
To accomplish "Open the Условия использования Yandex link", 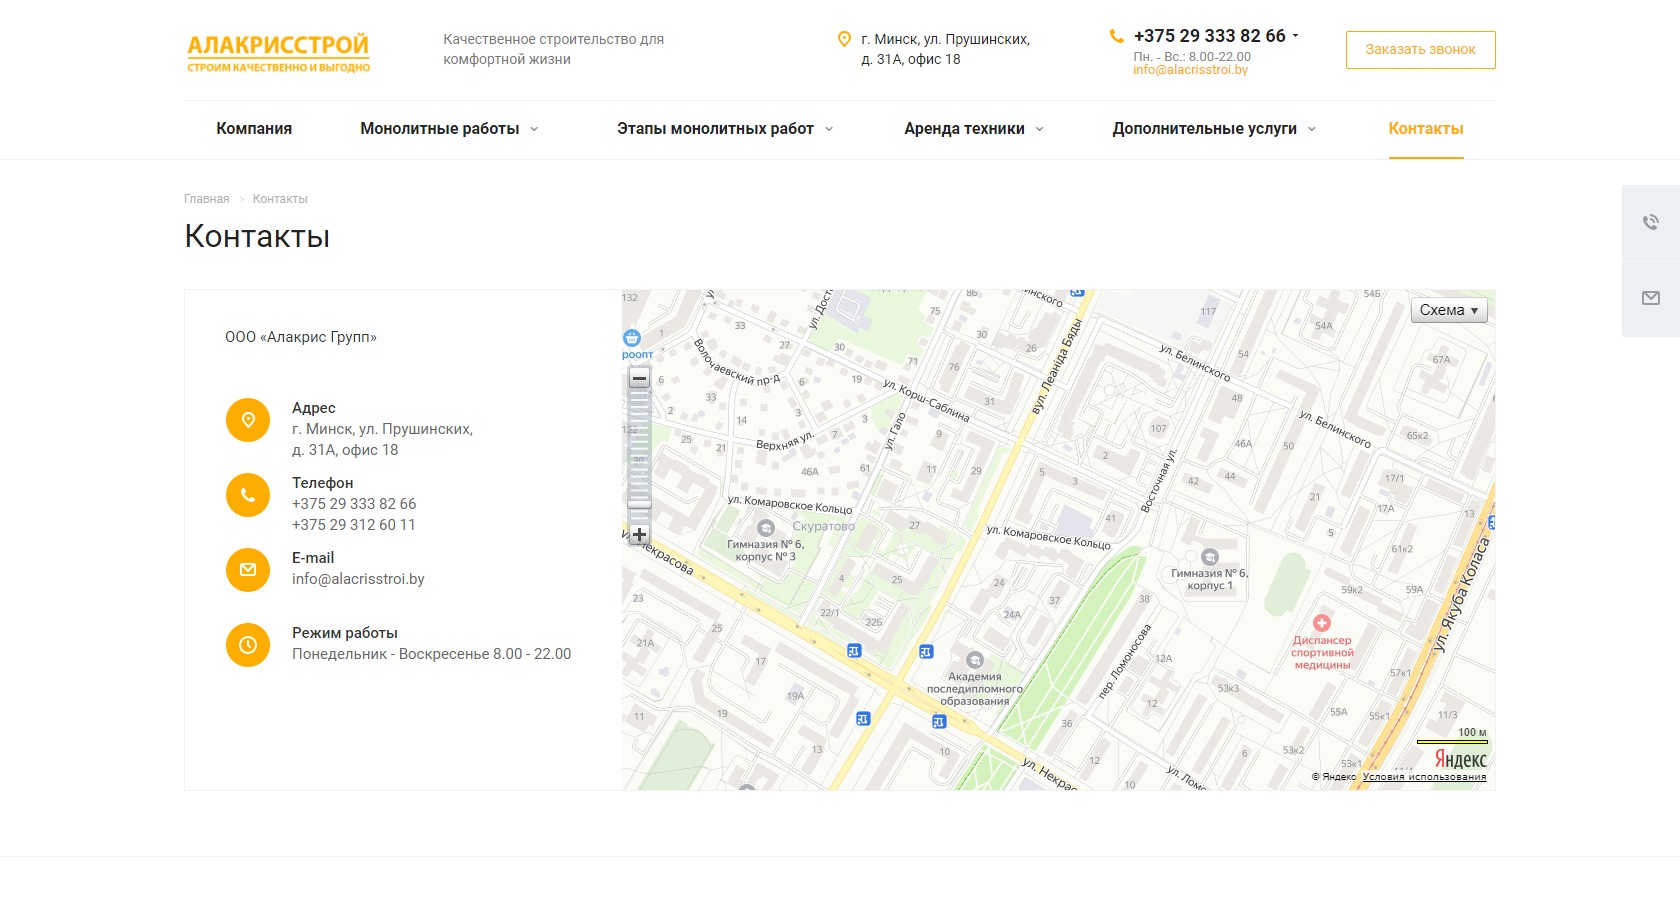I will 1423,777.
